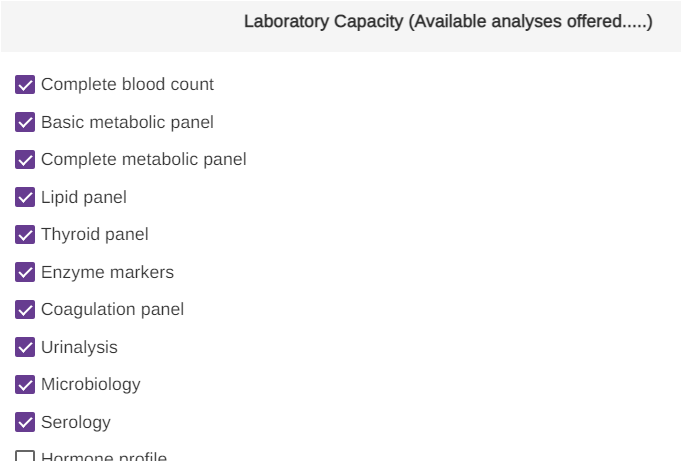Image resolution: width=682 pixels, height=462 pixels.
Task: Uncheck the Complete blood count checkbox
Action: click(26, 85)
